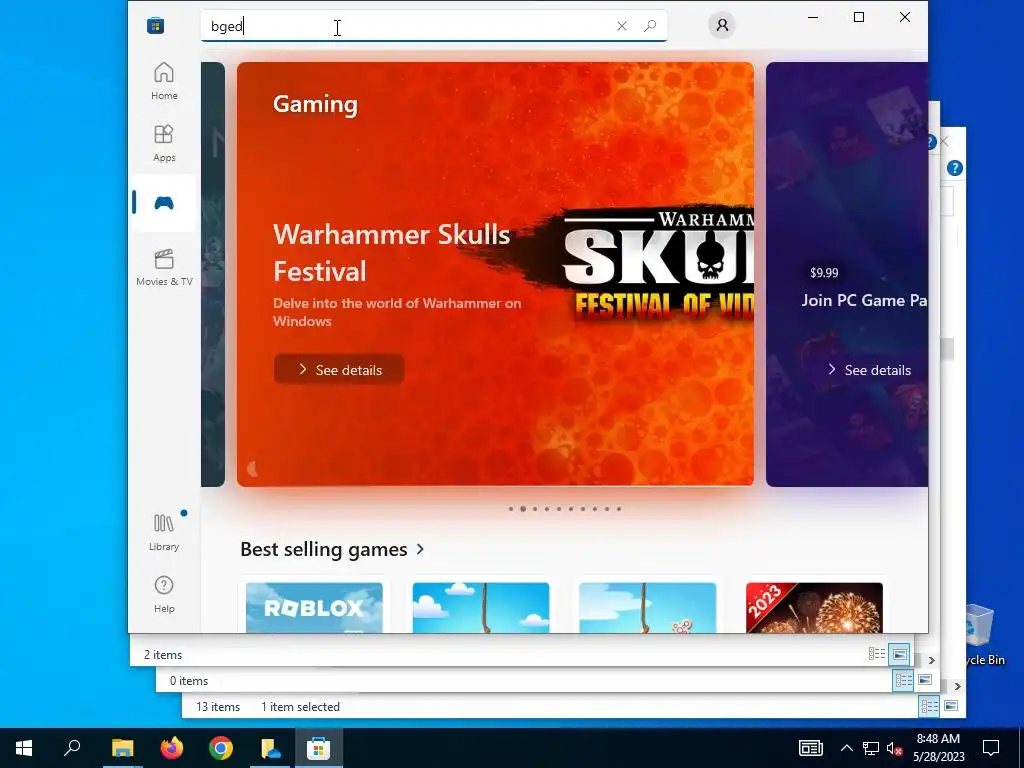Viewport: 1024px width, 768px height.
Task: Open the Library in the sidebar
Action: click(x=164, y=532)
